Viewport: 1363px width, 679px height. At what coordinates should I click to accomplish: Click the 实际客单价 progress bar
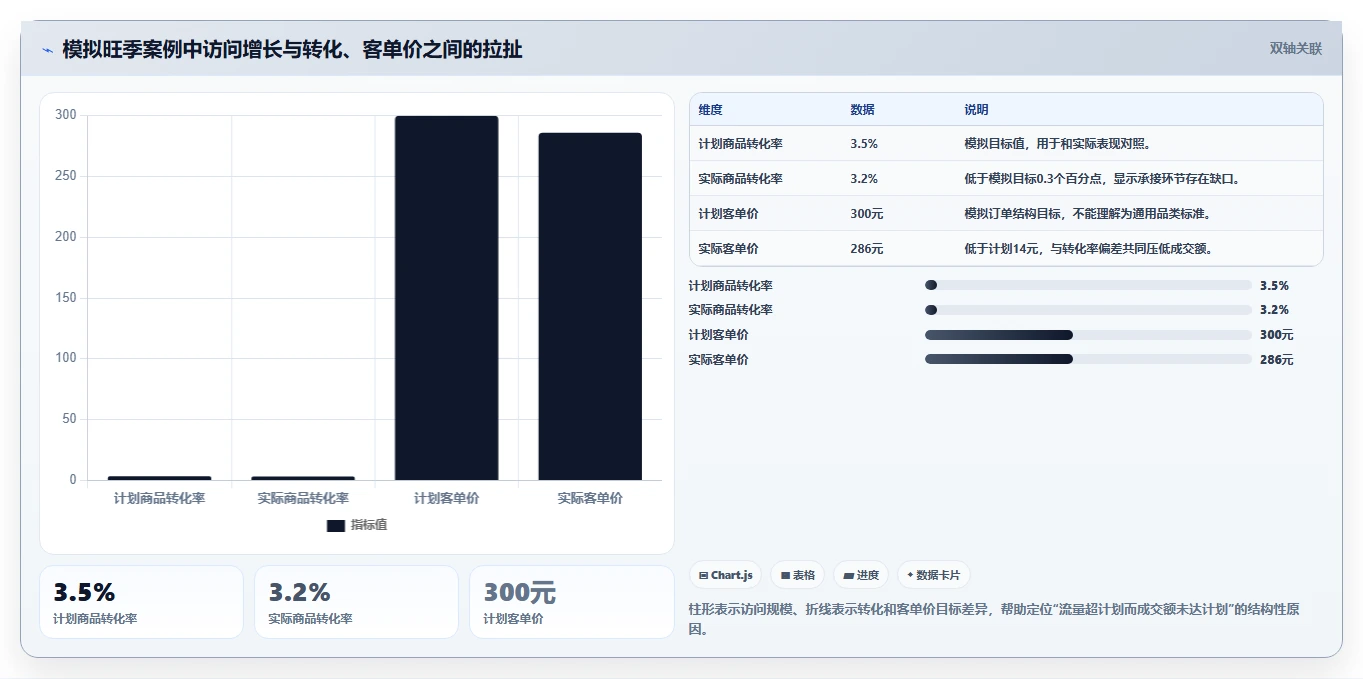click(1088, 359)
